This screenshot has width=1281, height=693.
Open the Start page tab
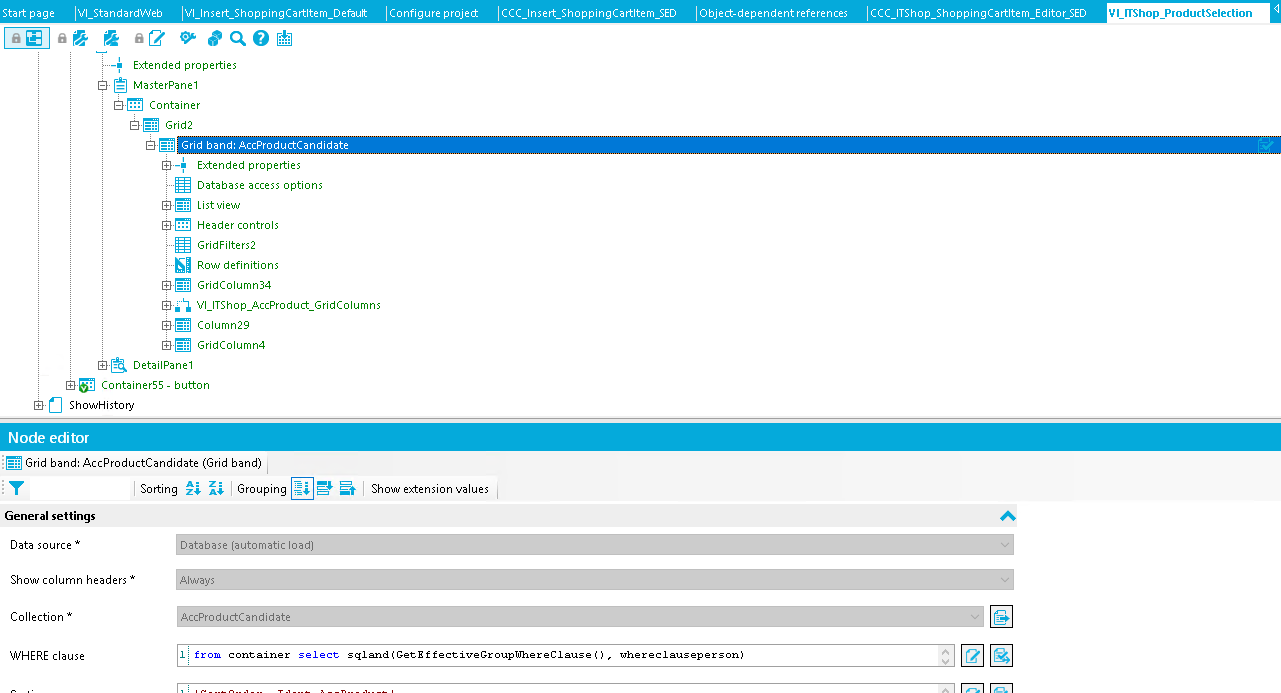[x=28, y=13]
